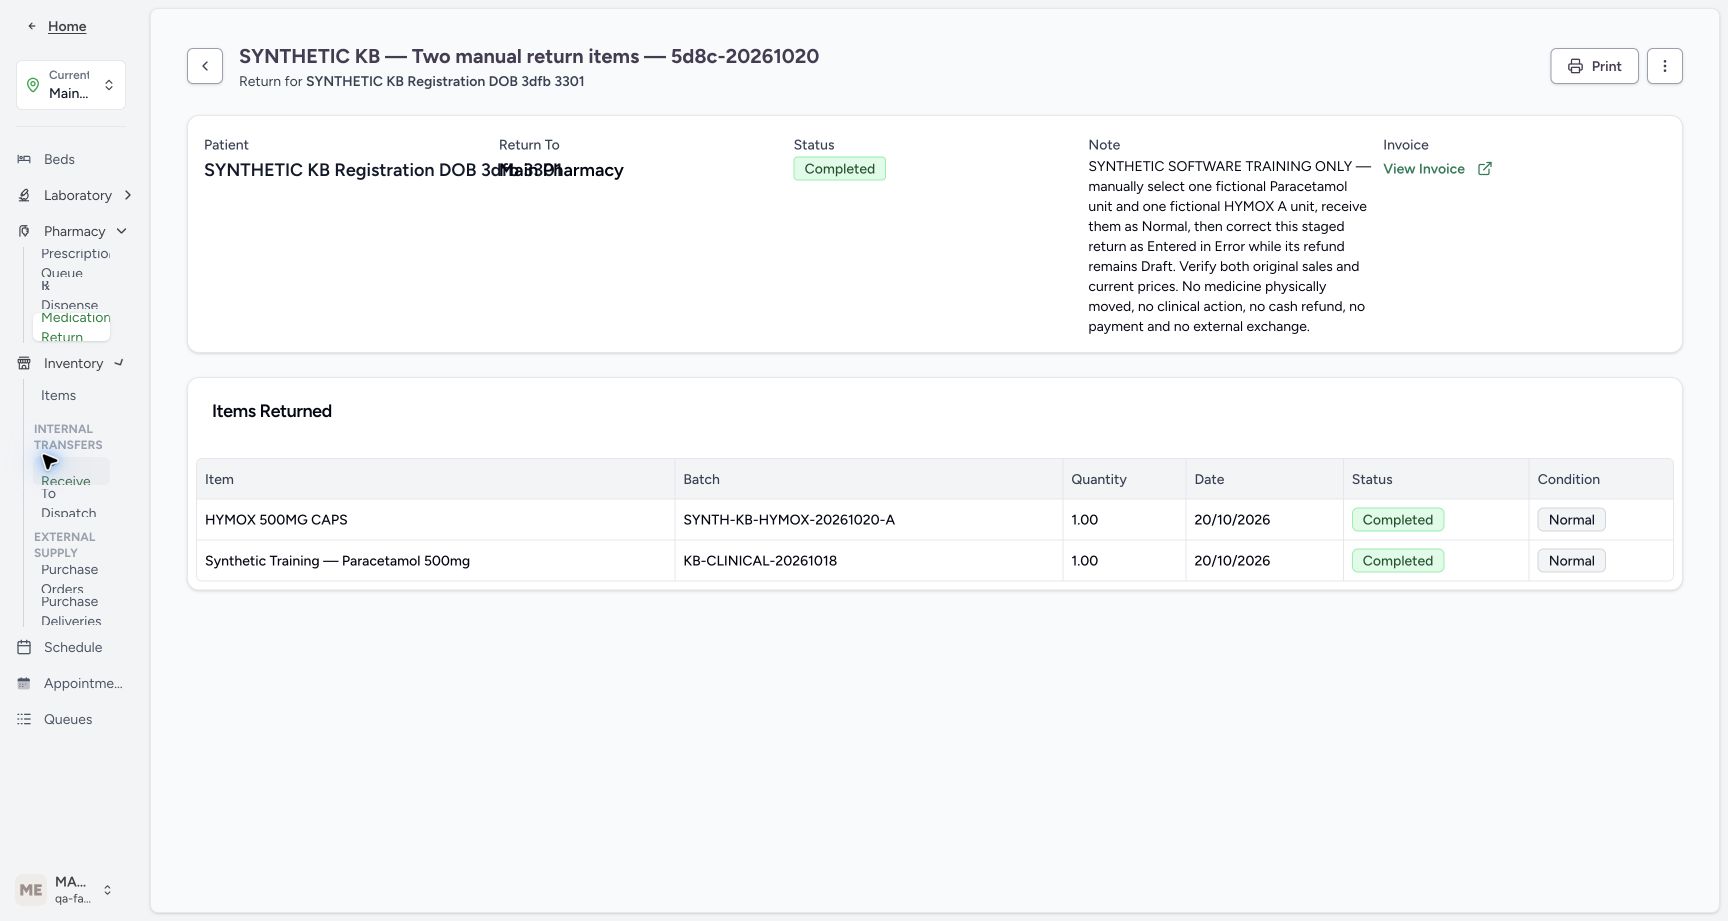Select Medication Return in the sidebar
The width and height of the screenshot is (1728, 921).
(71, 327)
